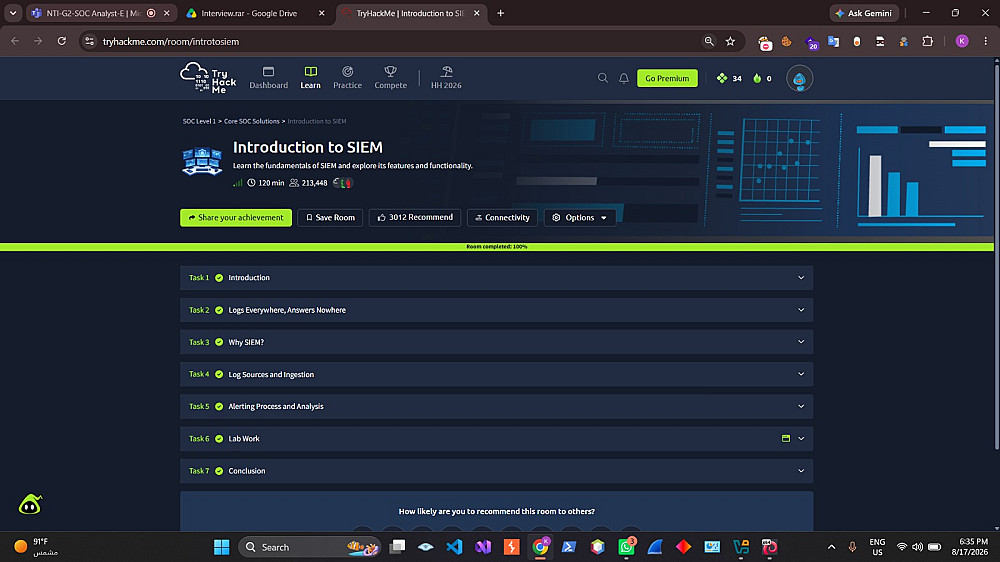Expand Task 4 Log Sources and Ingestion chevron
The image size is (1000, 562).
[x=801, y=374]
